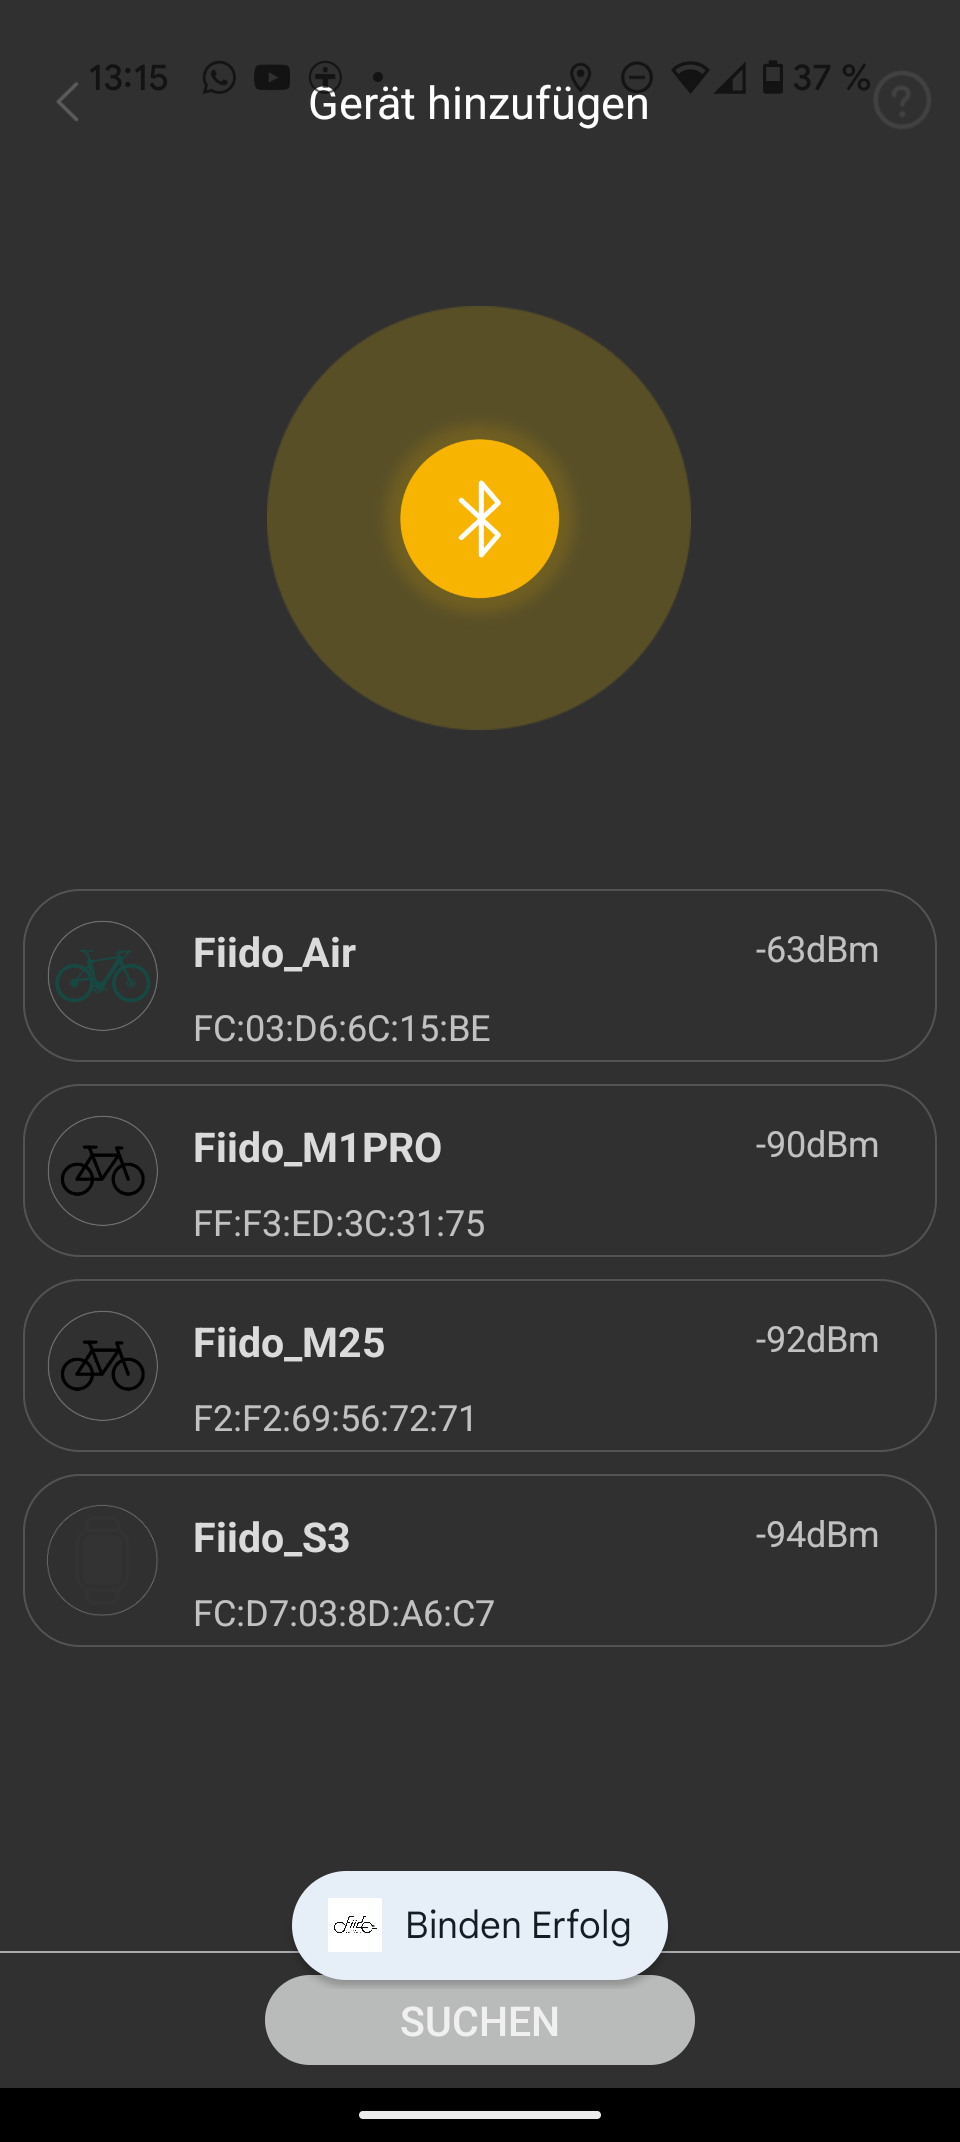Tap the Fiido logo in the toast
Image resolution: width=960 pixels, height=2142 pixels.
355,1925
